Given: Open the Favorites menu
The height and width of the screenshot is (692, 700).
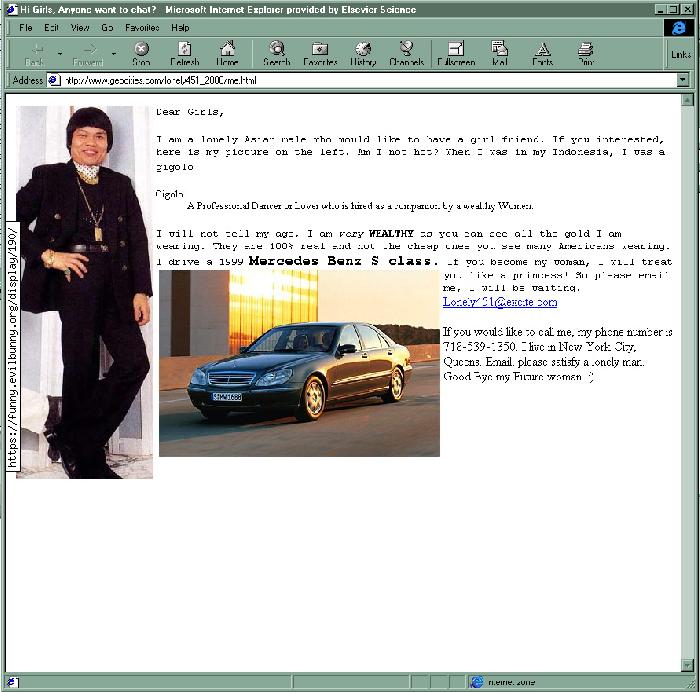Looking at the screenshot, I should tap(142, 28).
